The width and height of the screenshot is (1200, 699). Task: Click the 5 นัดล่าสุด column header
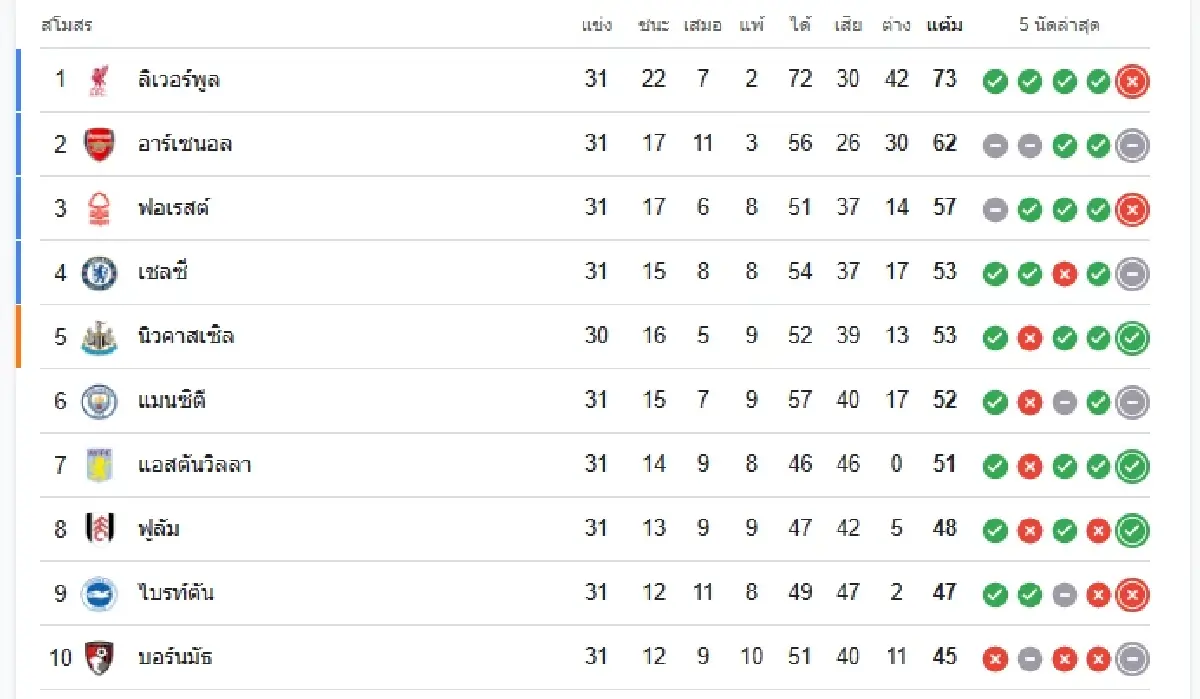1059,25
